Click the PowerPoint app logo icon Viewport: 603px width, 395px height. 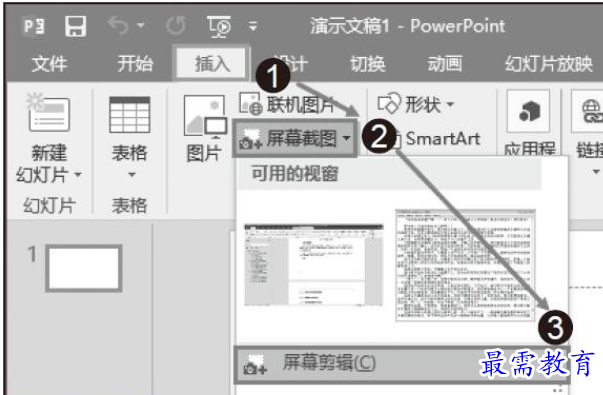click(34, 26)
